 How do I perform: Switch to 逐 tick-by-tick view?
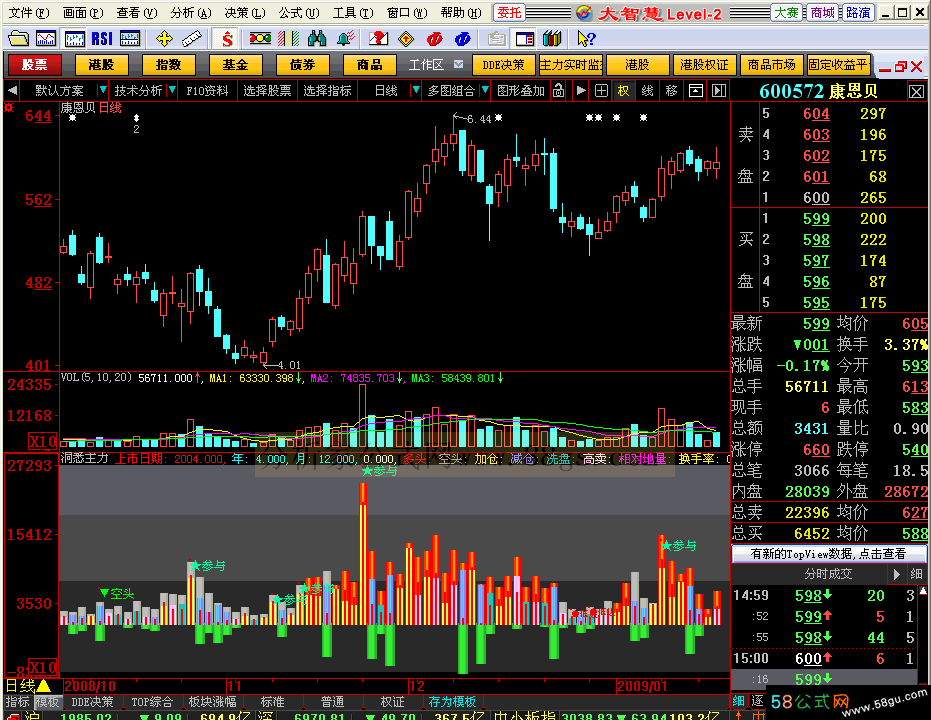pos(758,702)
